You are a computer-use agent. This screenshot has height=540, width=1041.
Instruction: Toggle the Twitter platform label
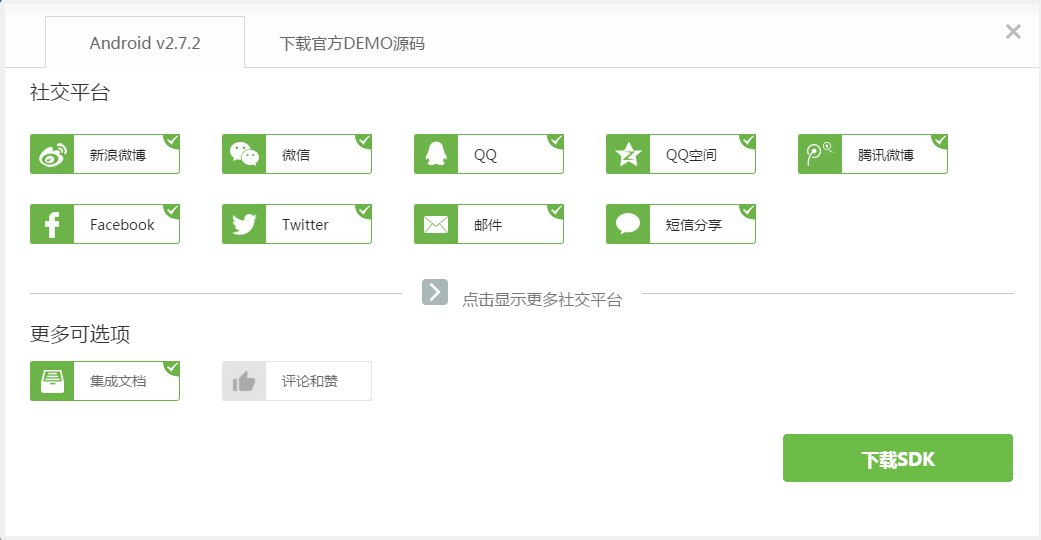point(305,225)
